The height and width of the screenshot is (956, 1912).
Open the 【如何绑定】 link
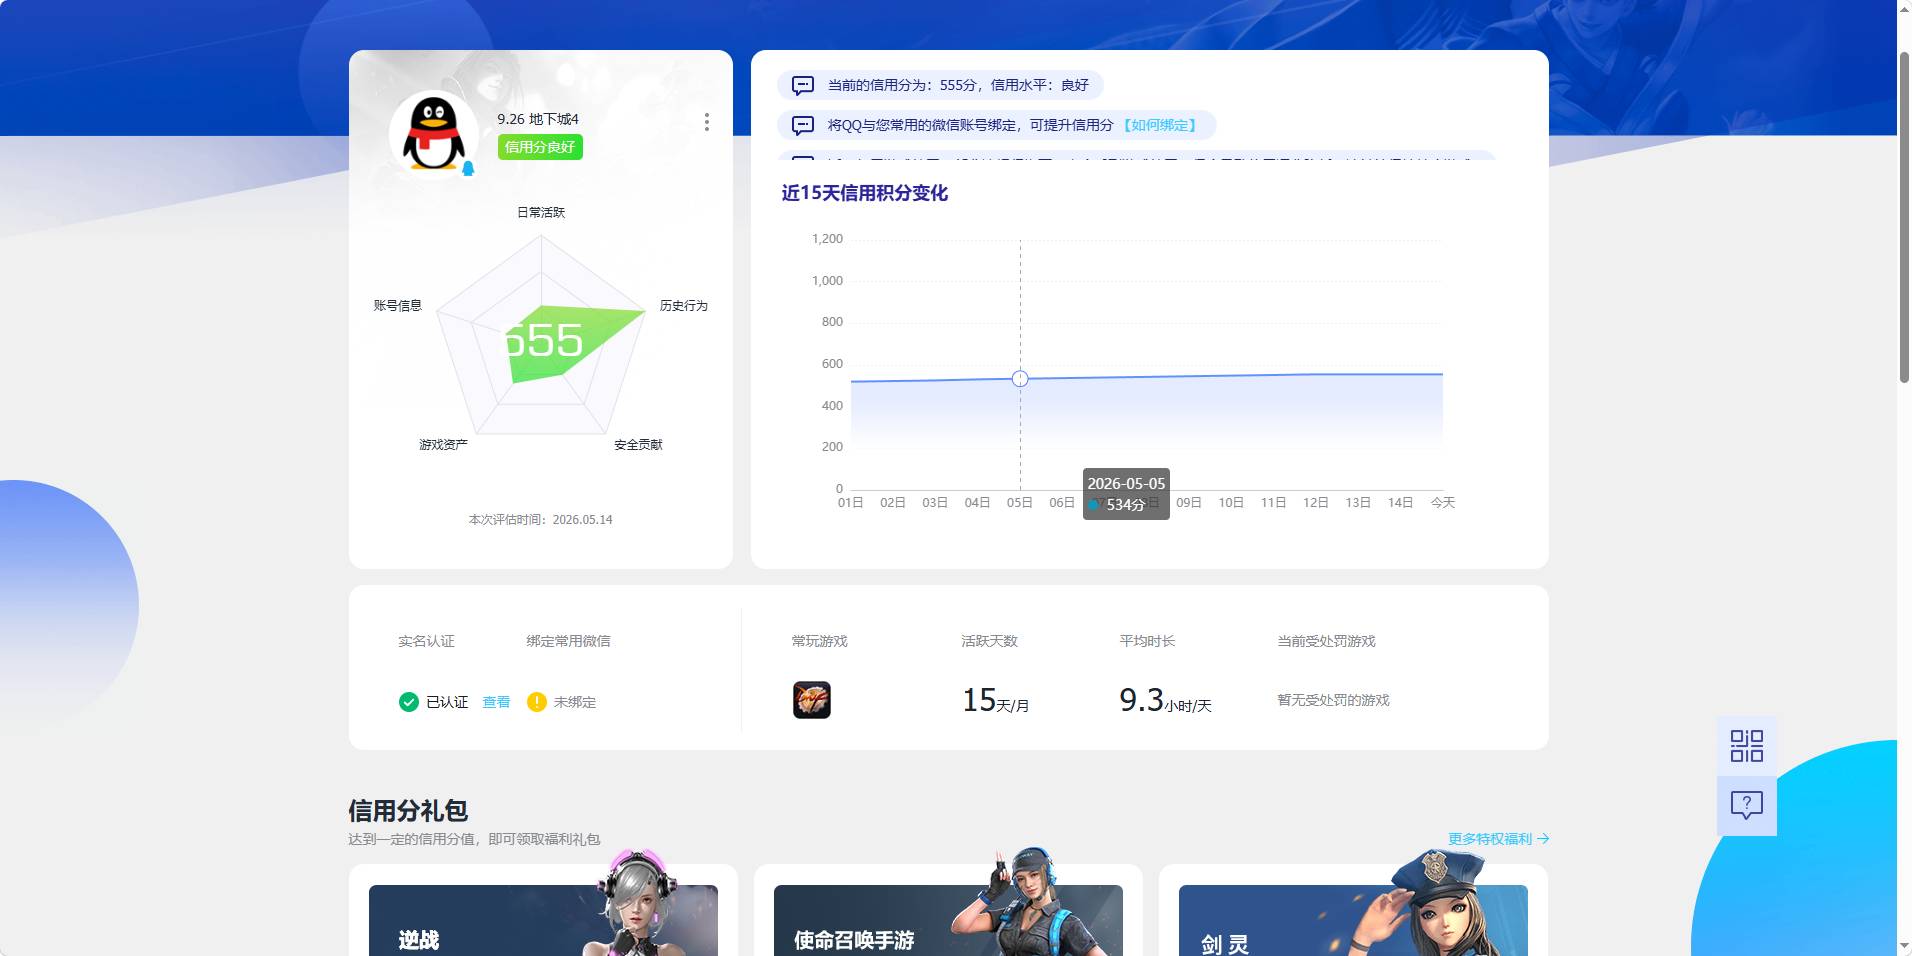[x=1160, y=125]
